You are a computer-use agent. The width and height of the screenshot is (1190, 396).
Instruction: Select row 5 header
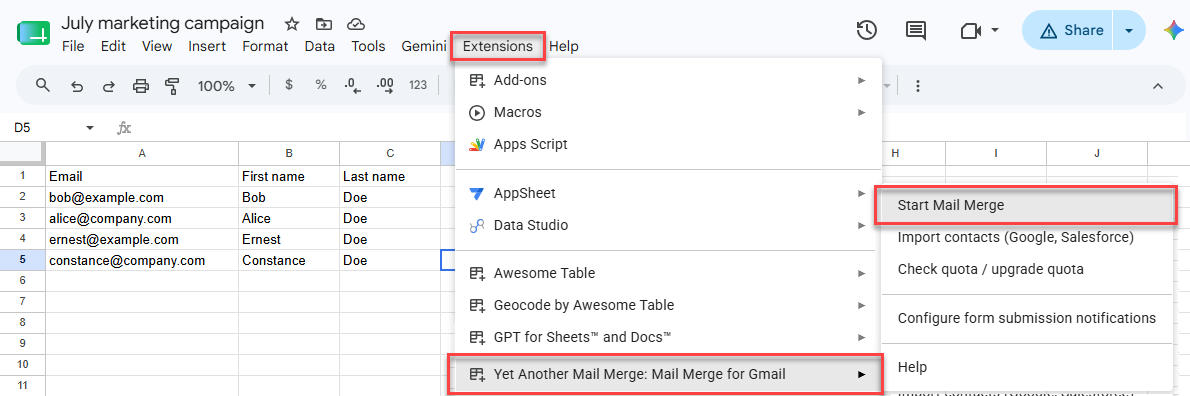(x=23, y=260)
